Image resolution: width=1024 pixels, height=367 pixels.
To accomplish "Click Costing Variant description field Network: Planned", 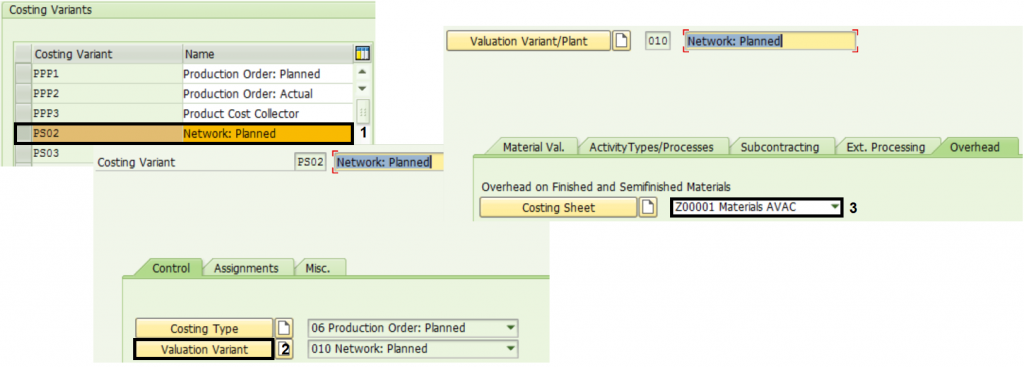I will click(389, 162).
